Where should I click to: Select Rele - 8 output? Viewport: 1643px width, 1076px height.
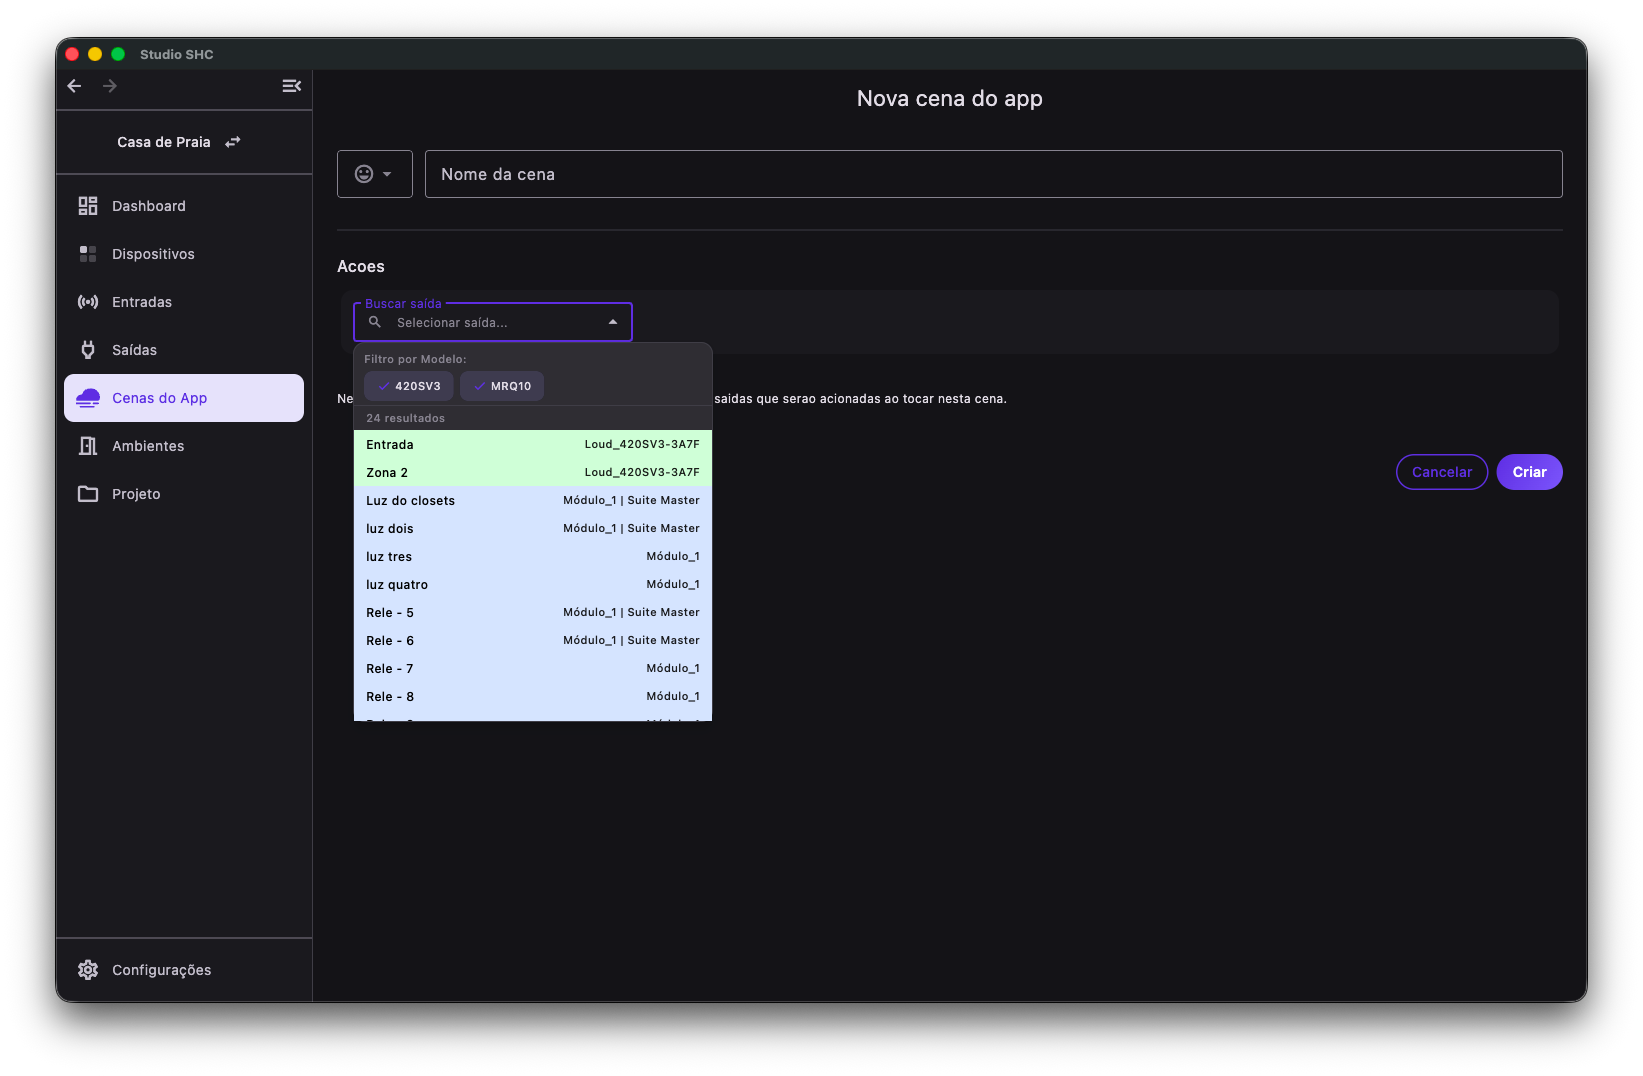coord(533,696)
